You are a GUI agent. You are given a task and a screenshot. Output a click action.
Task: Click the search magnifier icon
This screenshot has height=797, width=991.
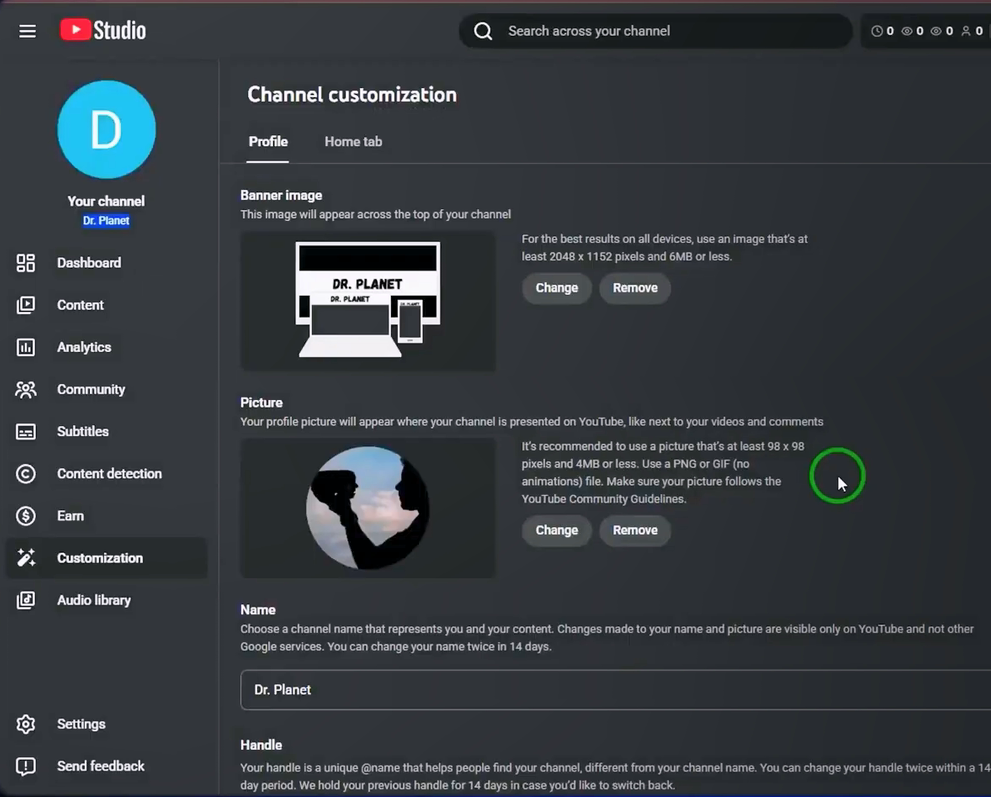tap(483, 31)
